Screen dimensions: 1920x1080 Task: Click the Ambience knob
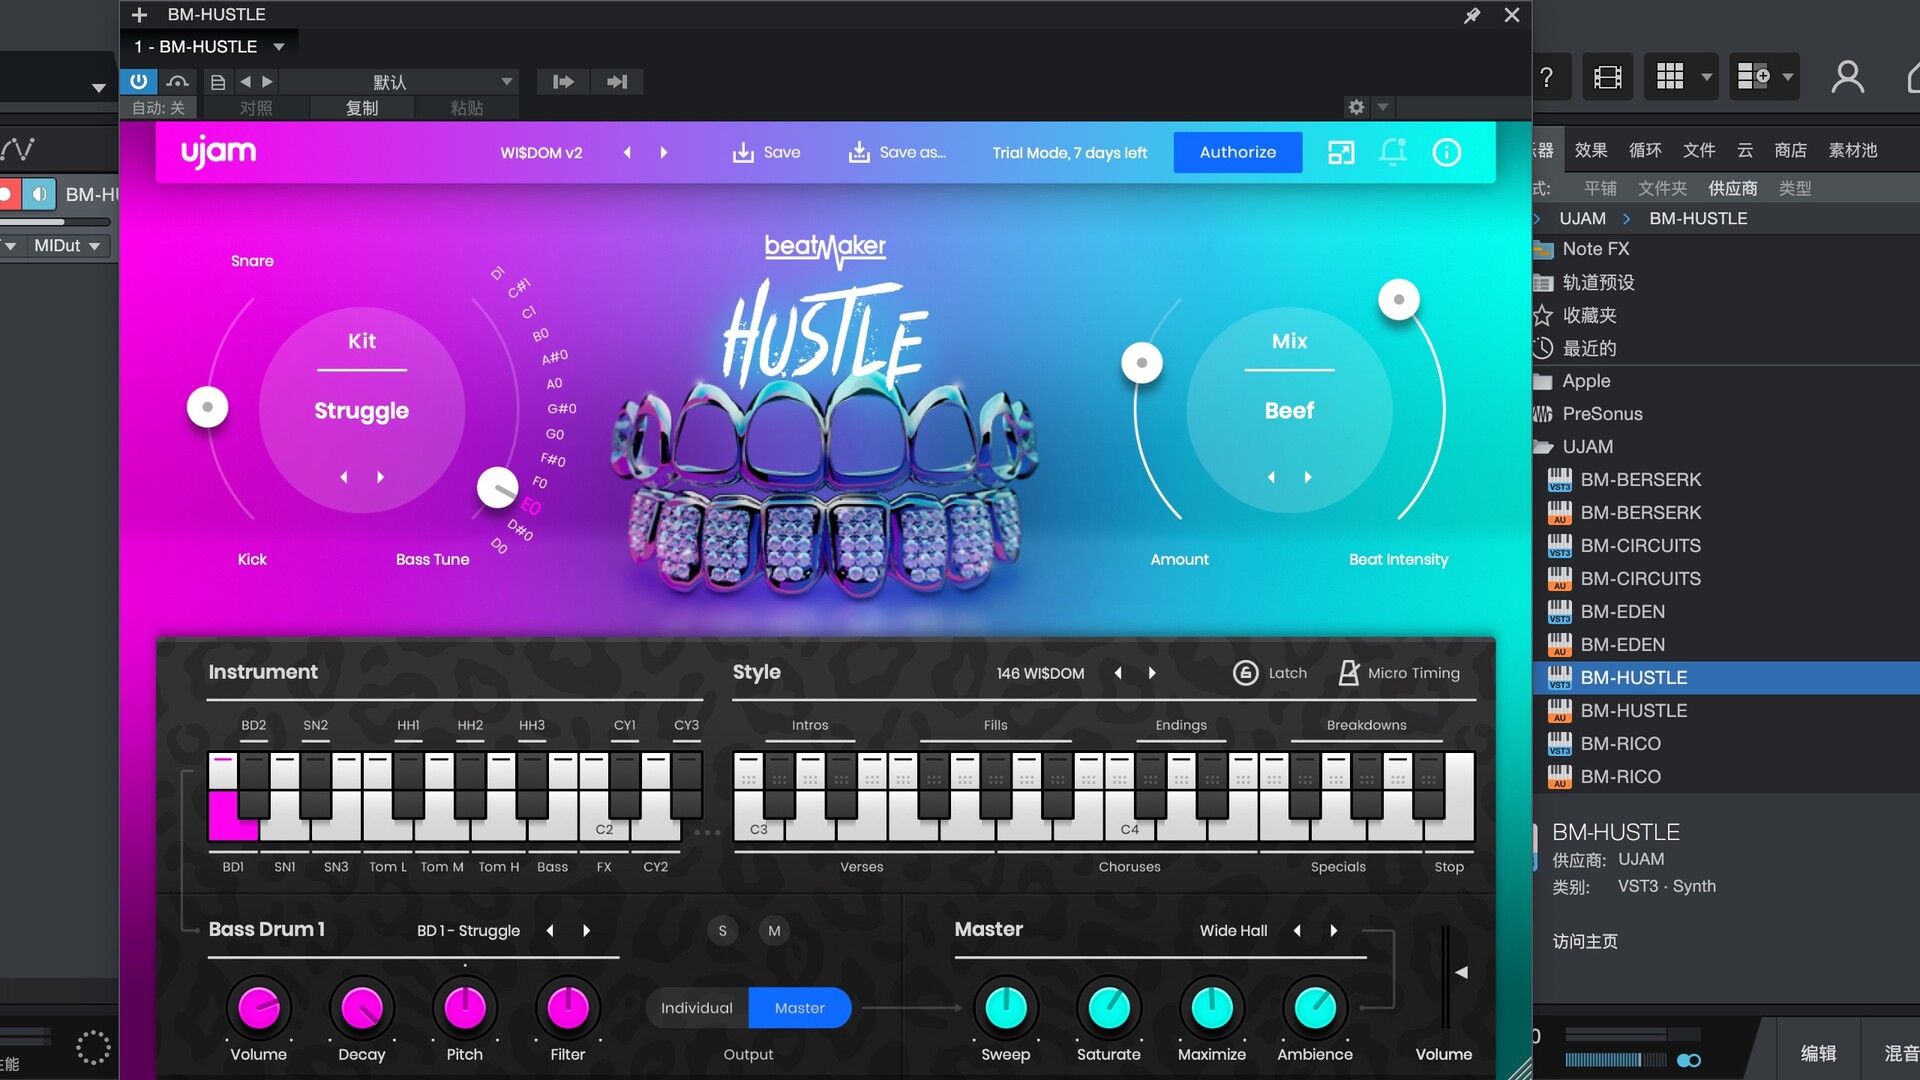pyautogui.click(x=1315, y=1008)
